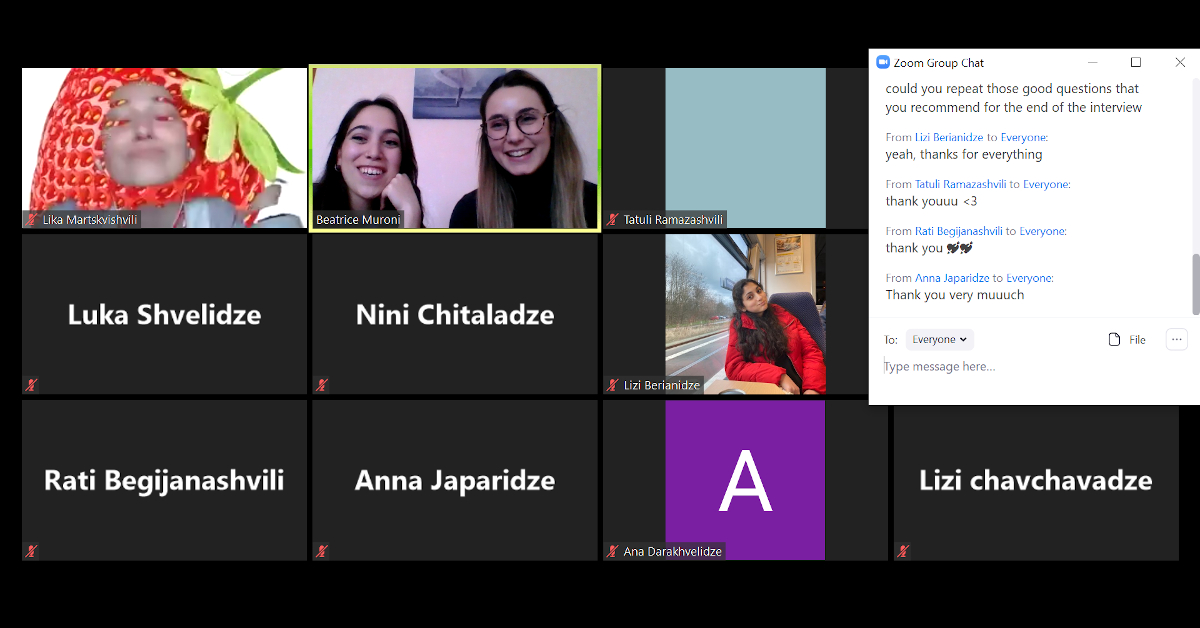
Task: Click the Zoom camera logo in chat title
Action: tap(883, 62)
